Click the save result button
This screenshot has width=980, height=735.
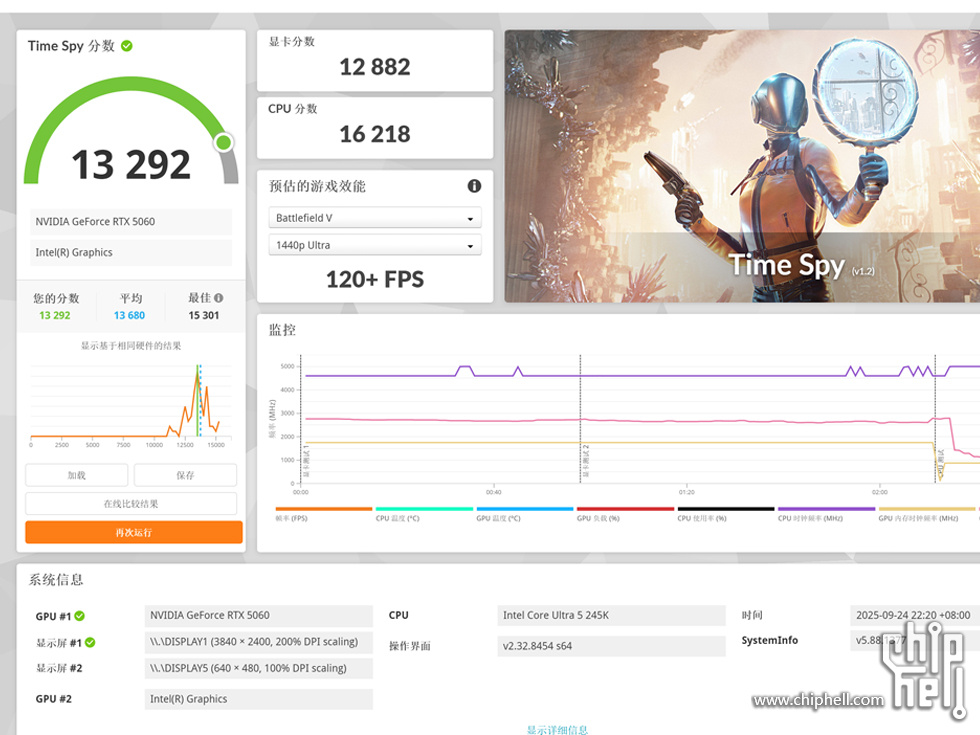(185, 475)
